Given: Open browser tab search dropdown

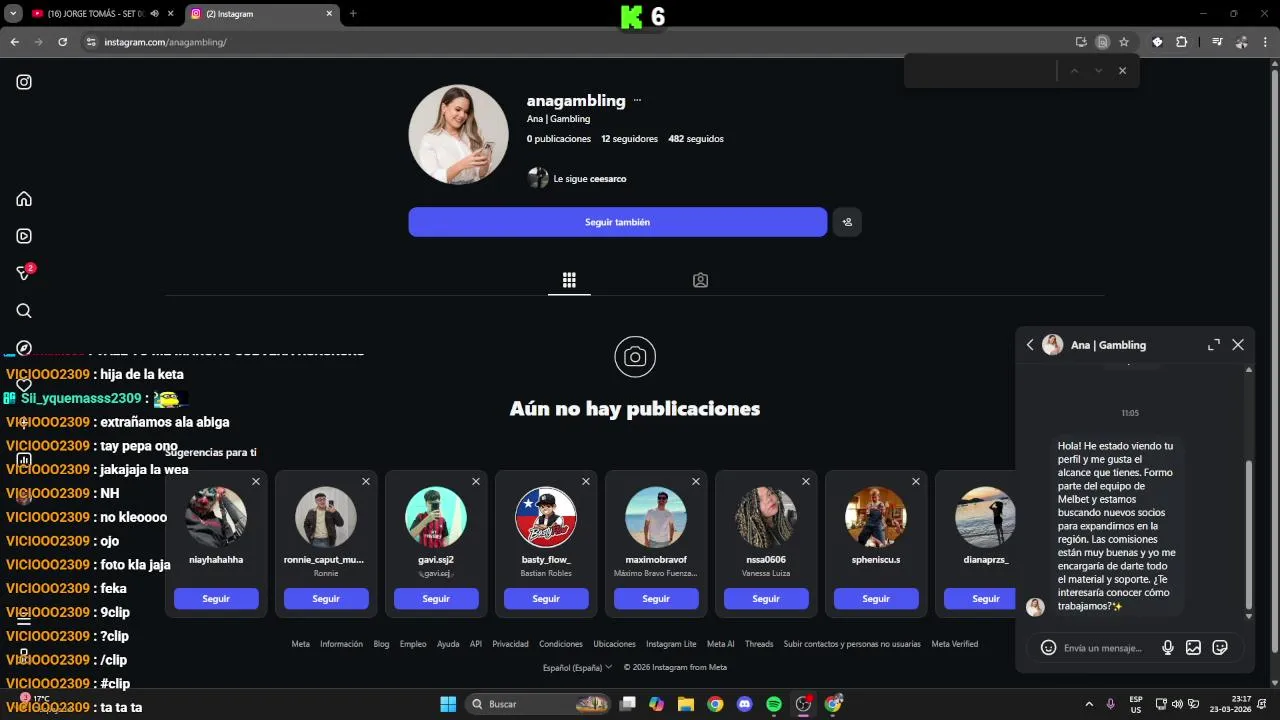Looking at the screenshot, I should pyautogui.click(x=13, y=14).
